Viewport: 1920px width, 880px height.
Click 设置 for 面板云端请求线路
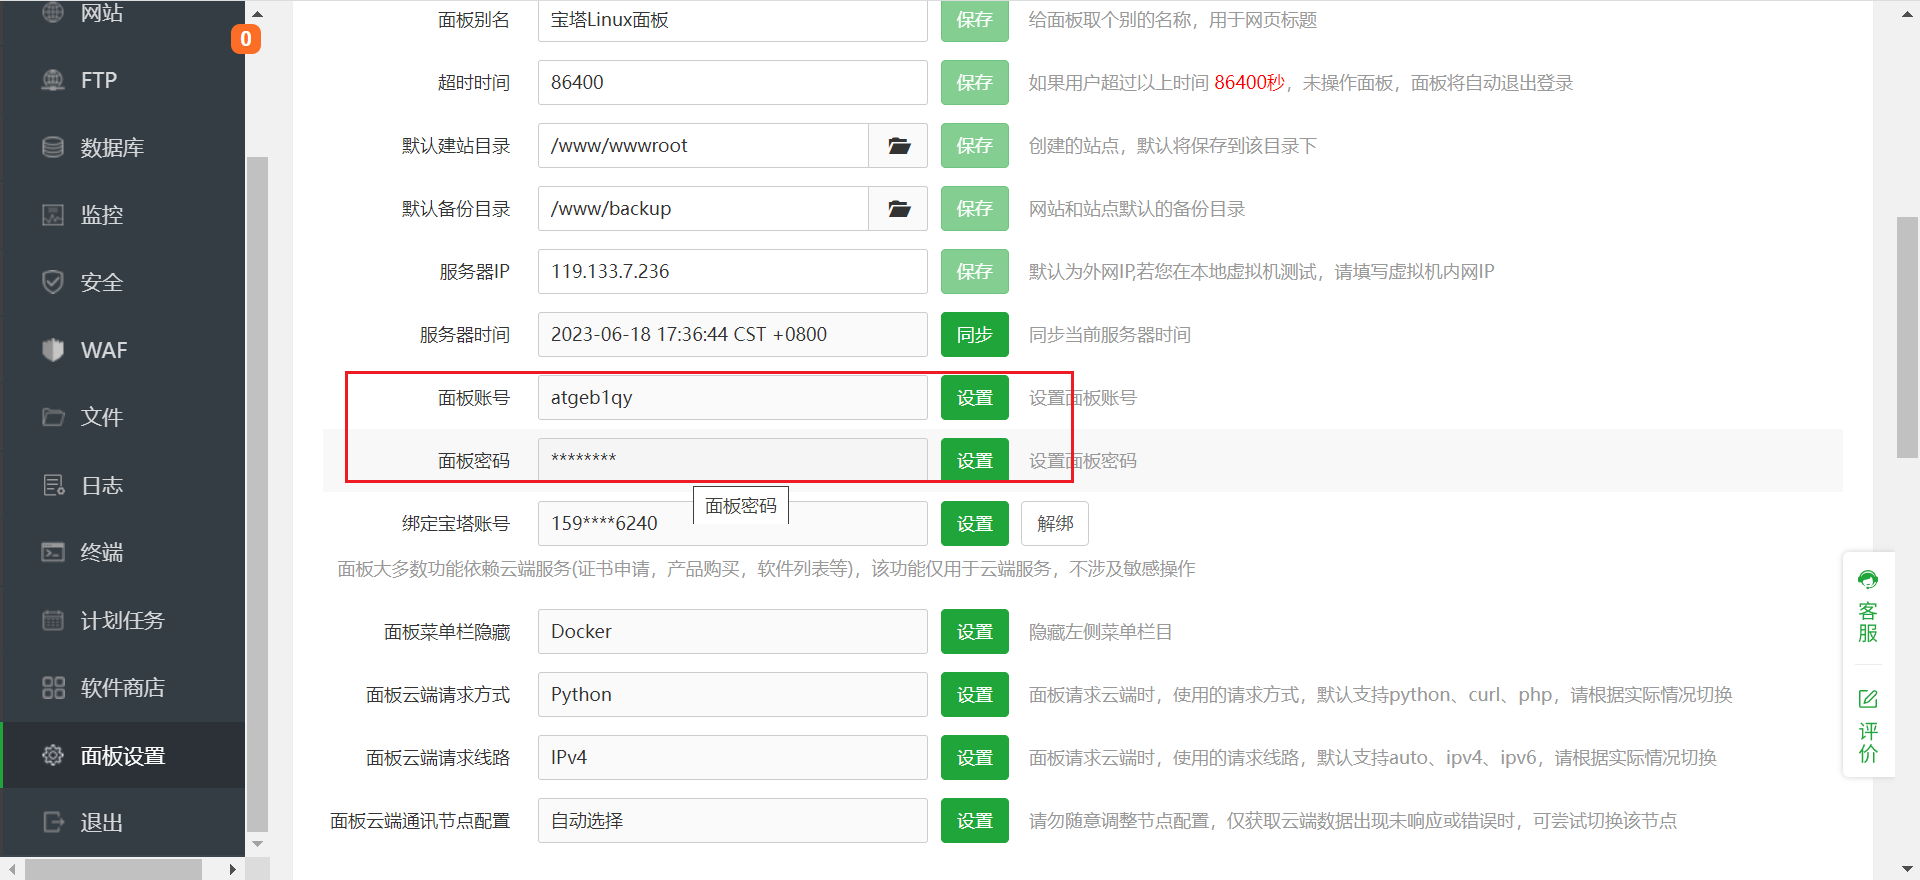[x=975, y=758]
